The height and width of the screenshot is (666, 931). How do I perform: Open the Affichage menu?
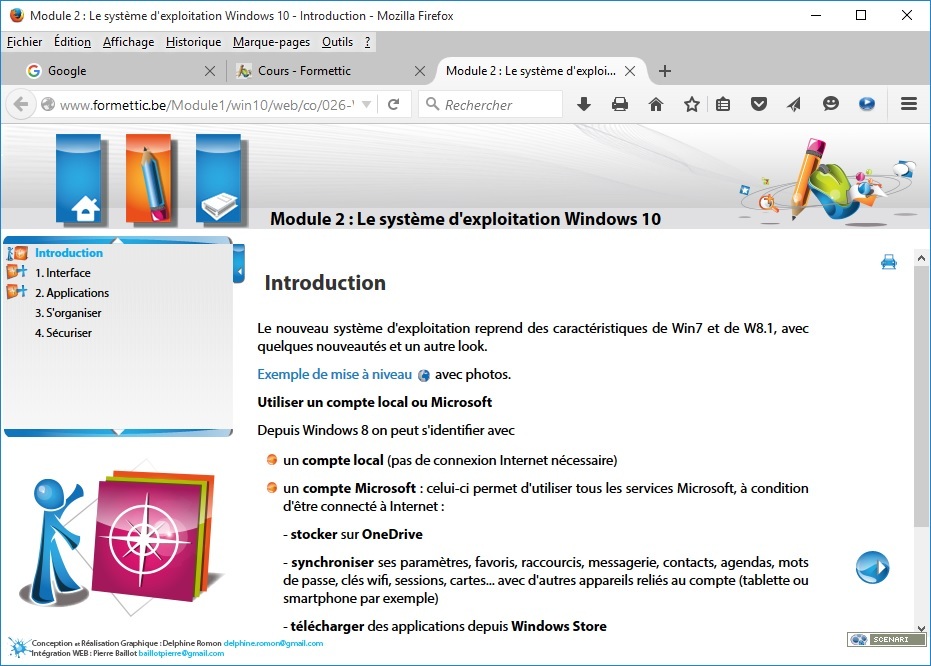point(128,42)
